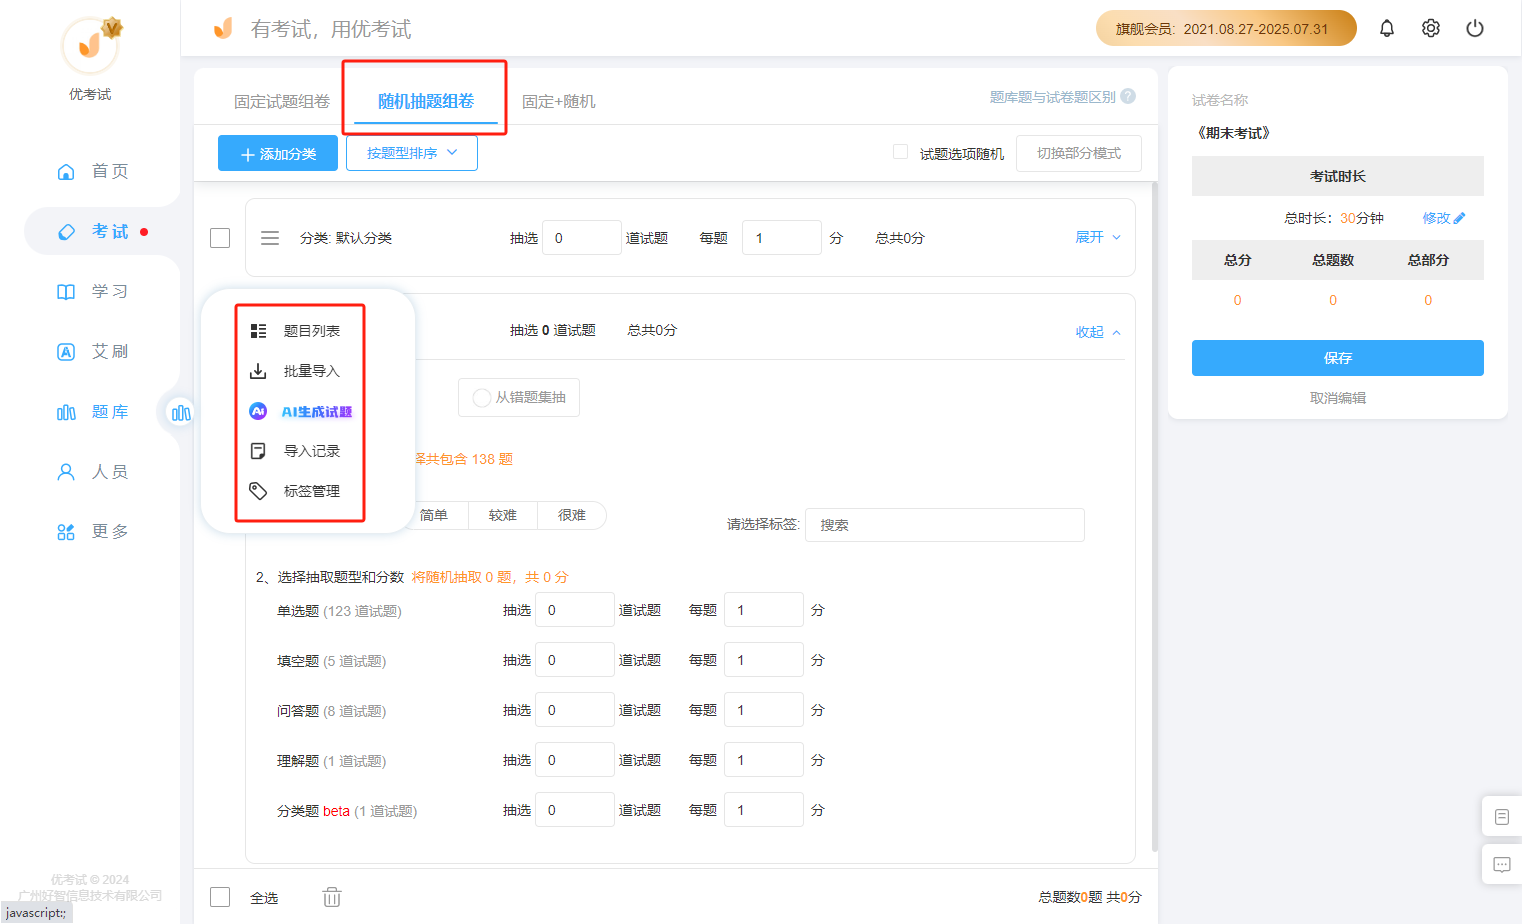
Task: Open the 题库题与试卷题区别 link
Action: 1053,97
